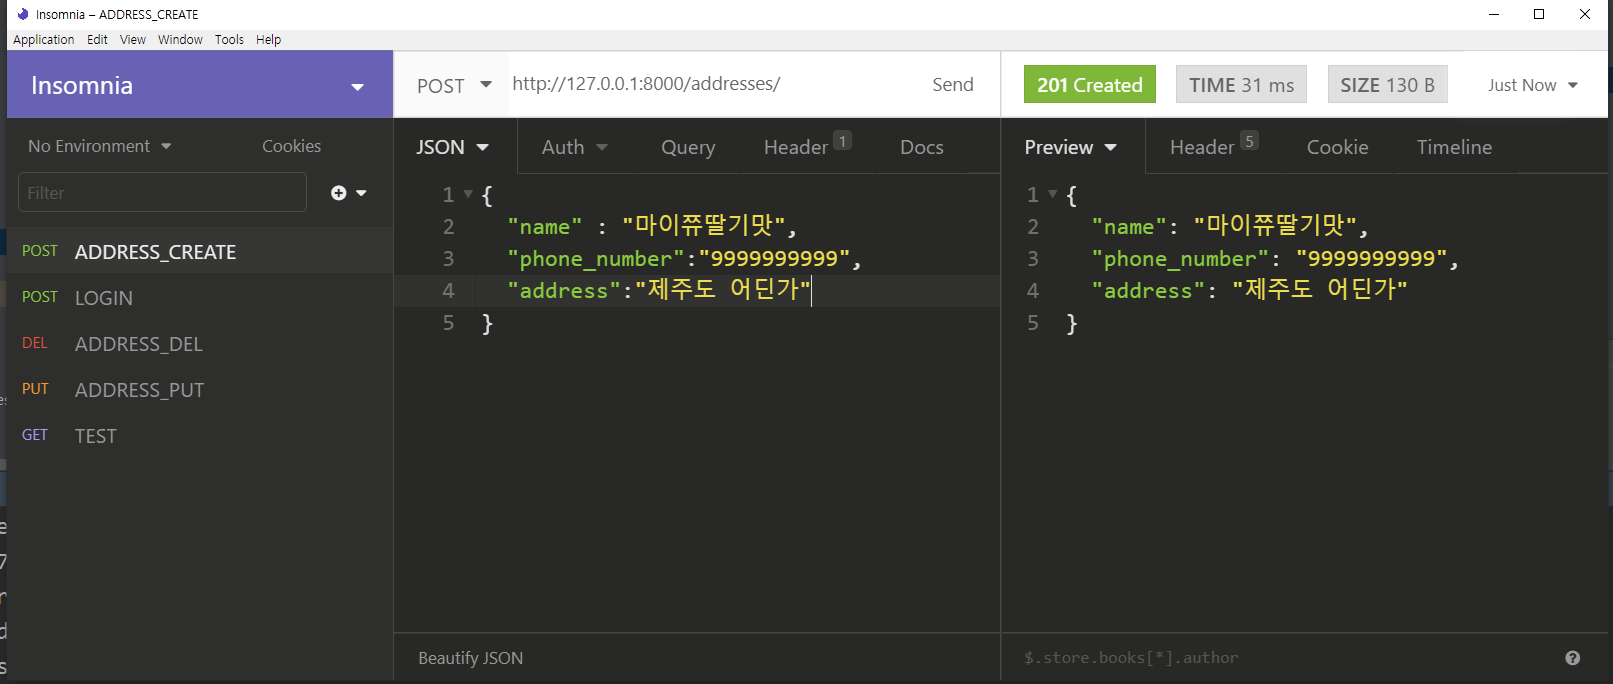1613x684 pixels.
Task: Open the View menu
Action: coord(133,40)
